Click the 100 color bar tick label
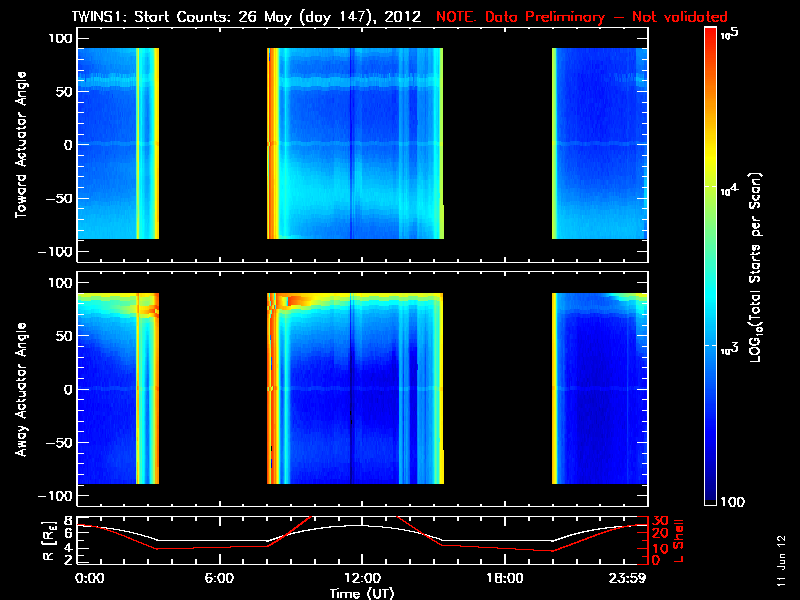Viewport: 800px width, 600px height. tap(731, 501)
